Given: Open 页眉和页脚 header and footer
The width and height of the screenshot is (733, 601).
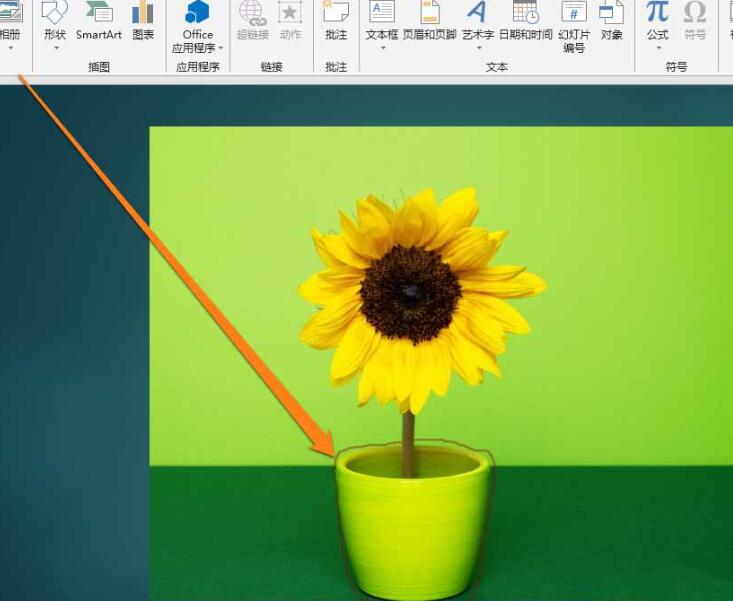Looking at the screenshot, I should (429, 21).
